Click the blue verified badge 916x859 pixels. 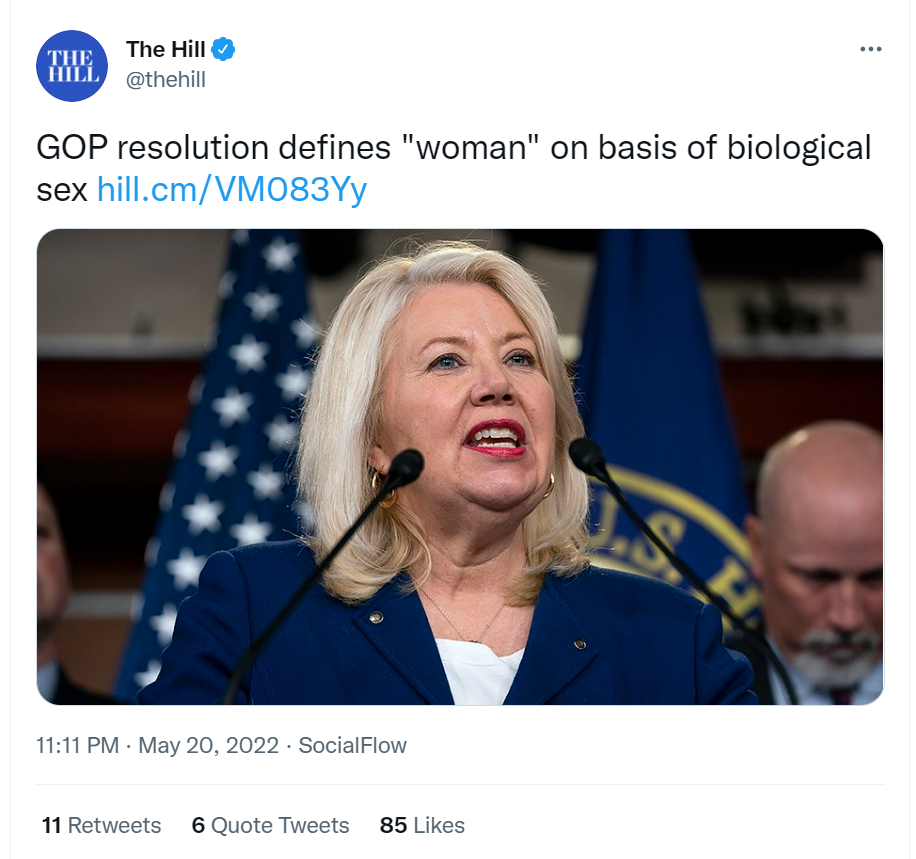point(223,49)
